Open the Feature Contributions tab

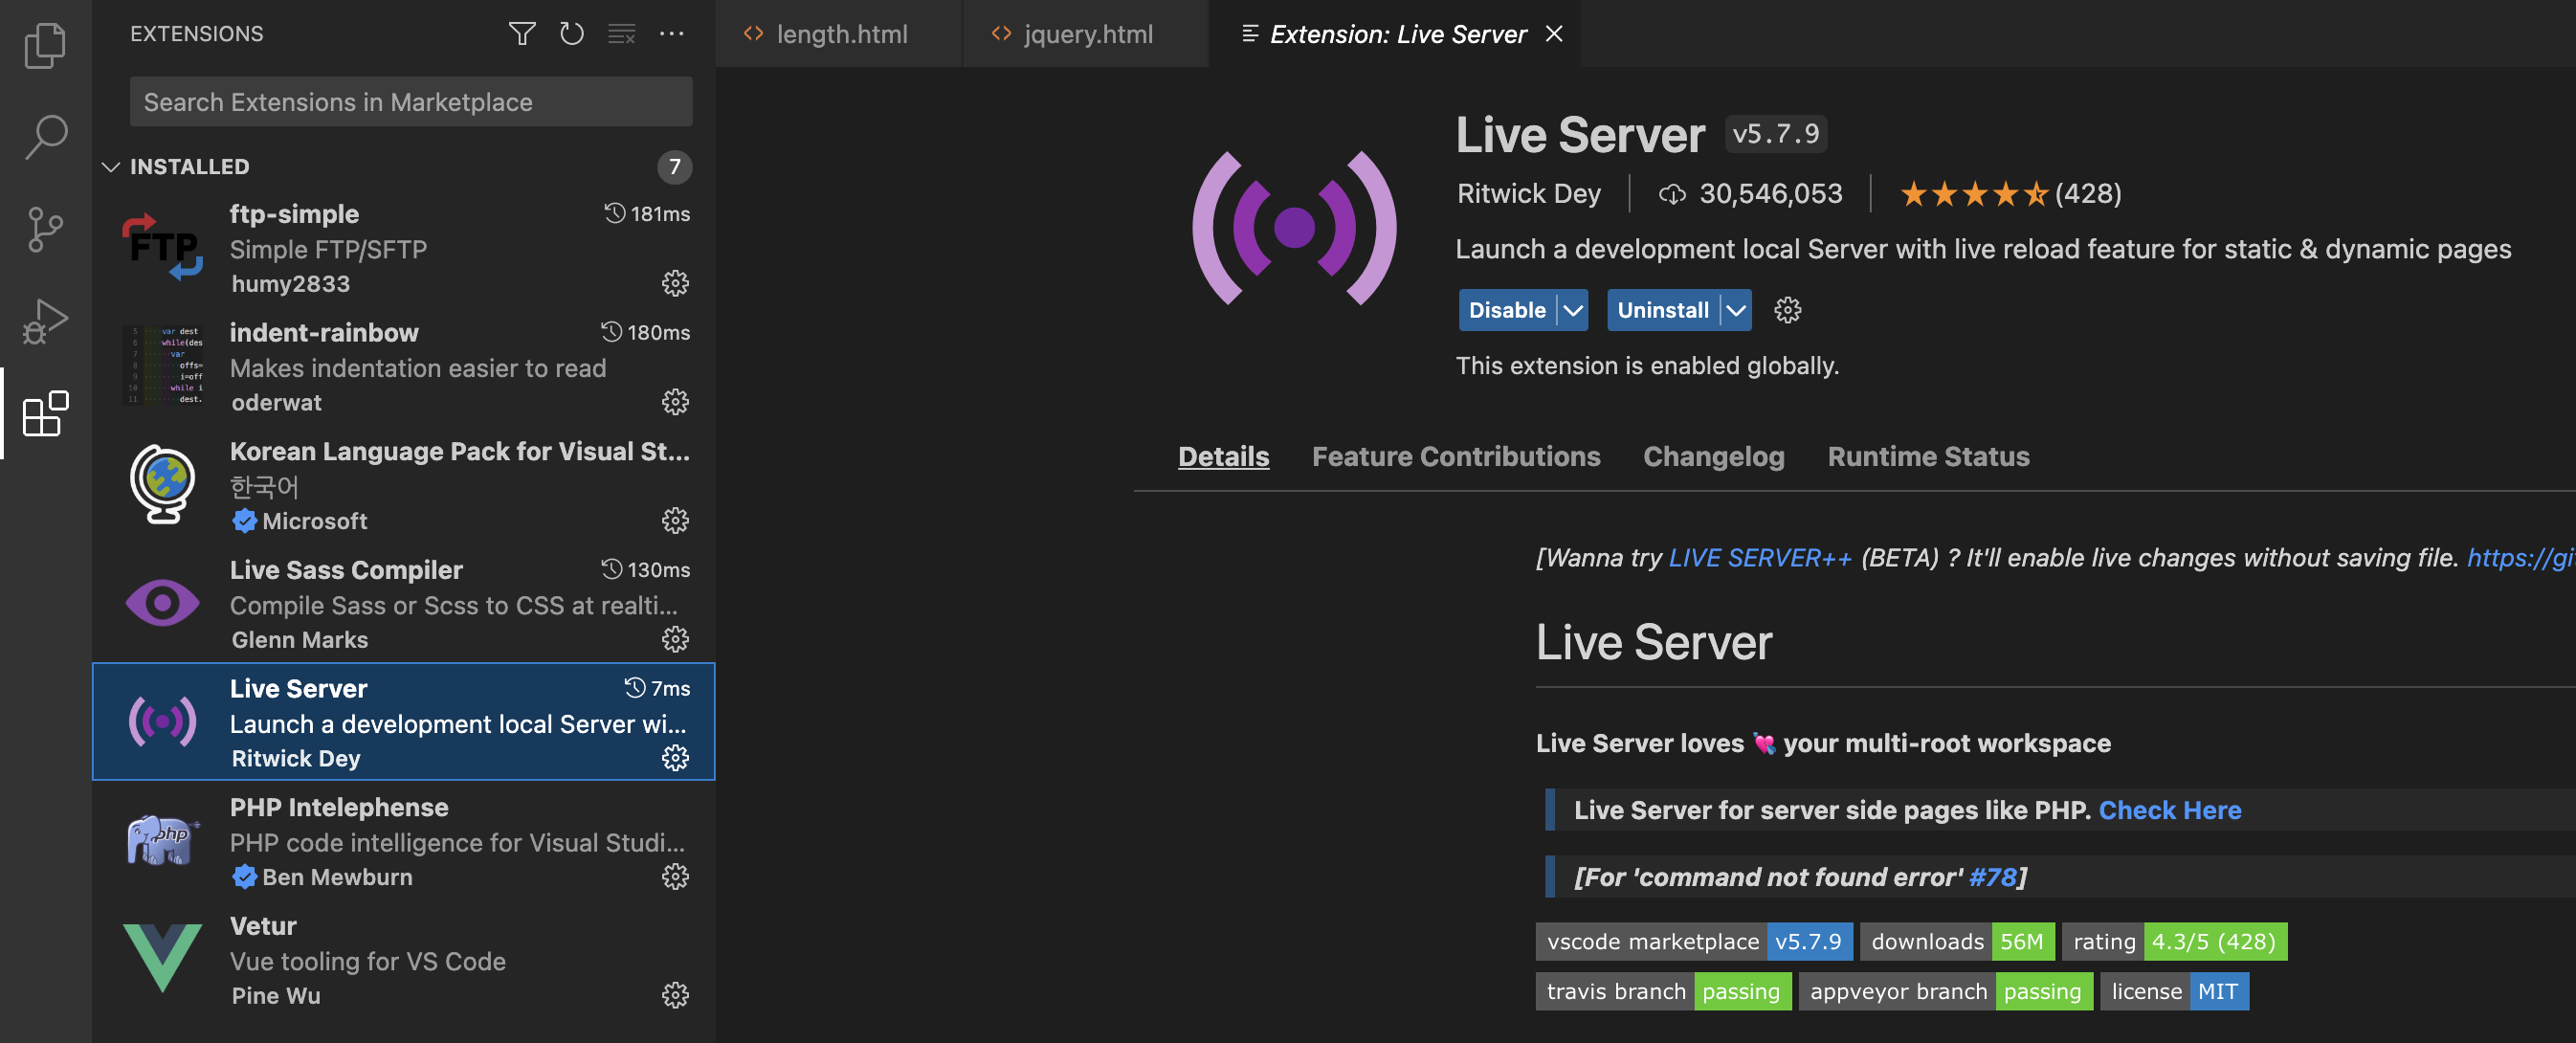tap(1455, 456)
